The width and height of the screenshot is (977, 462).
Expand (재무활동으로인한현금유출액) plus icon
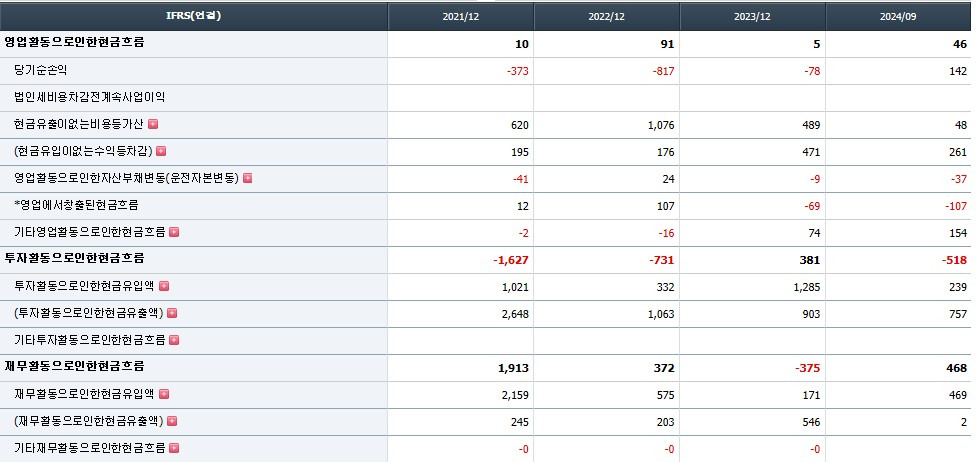pos(172,421)
